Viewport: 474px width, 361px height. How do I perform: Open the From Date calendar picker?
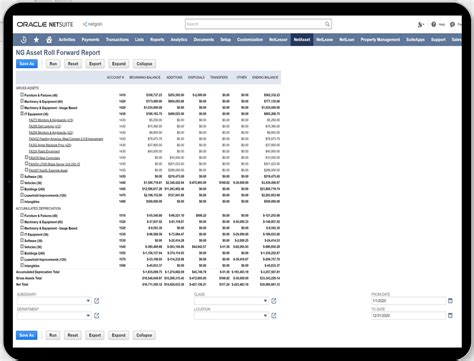[450, 301]
